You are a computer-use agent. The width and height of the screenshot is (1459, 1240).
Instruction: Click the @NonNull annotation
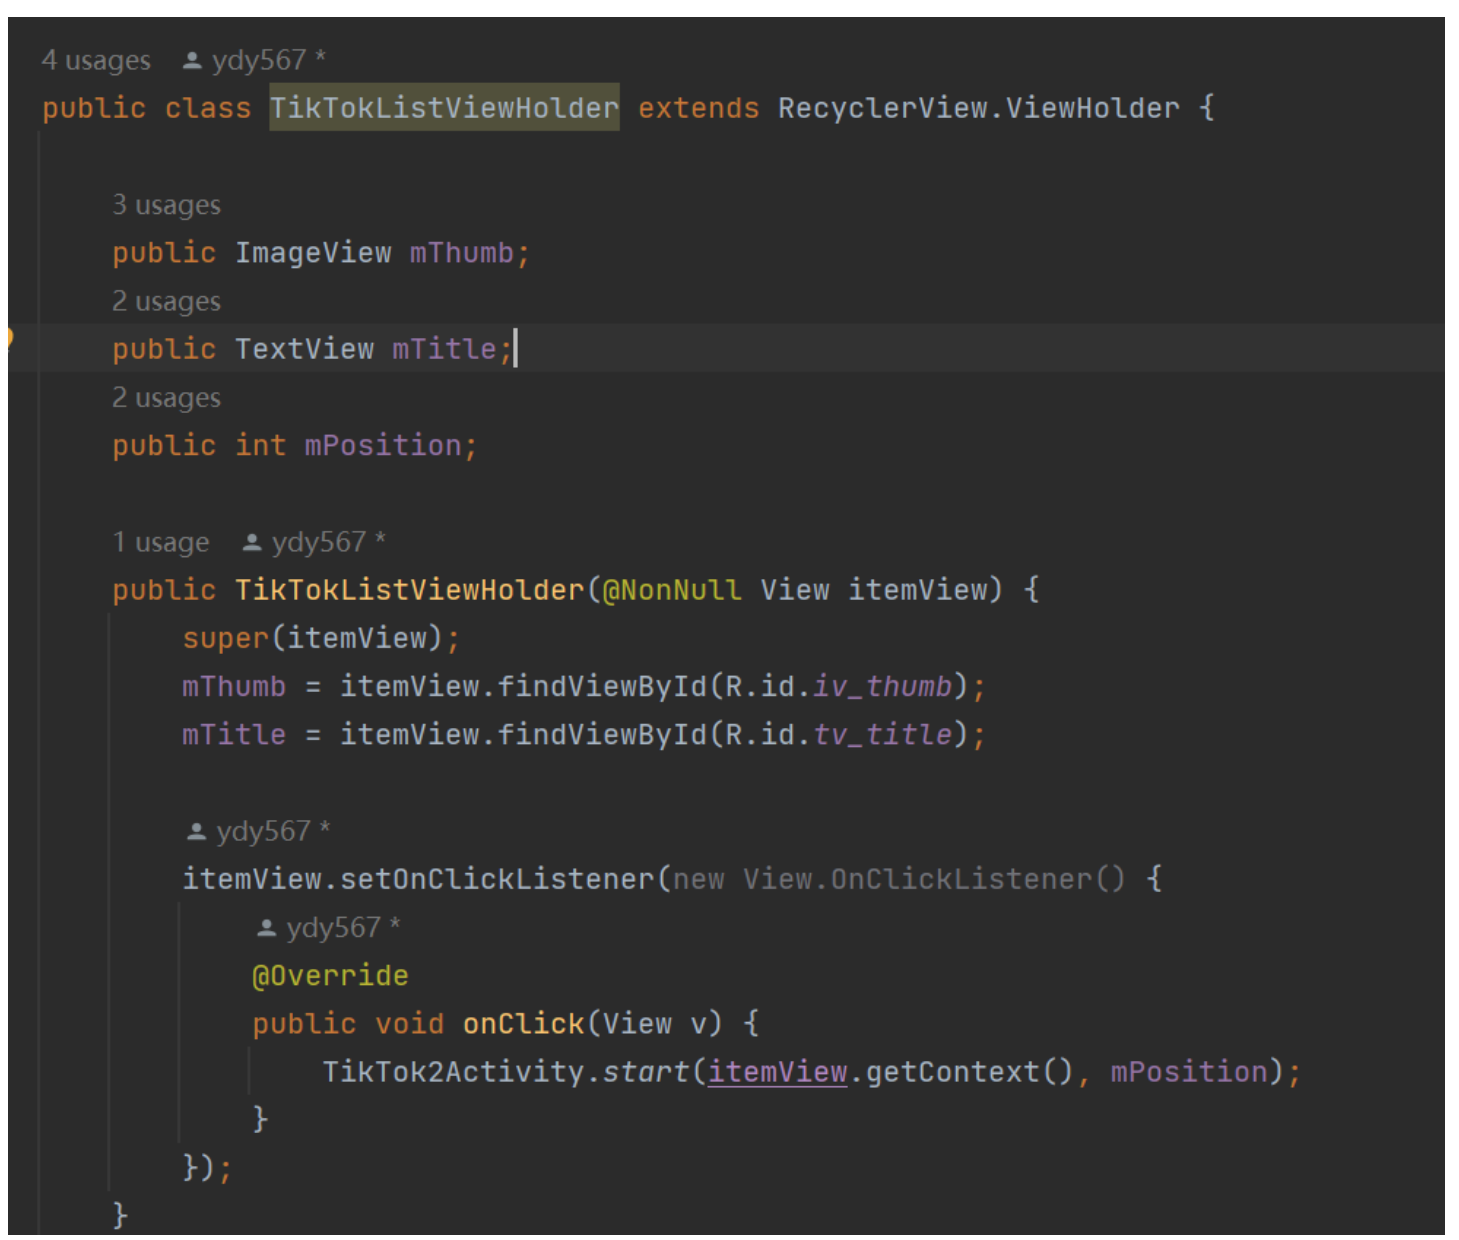coord(672,590)
